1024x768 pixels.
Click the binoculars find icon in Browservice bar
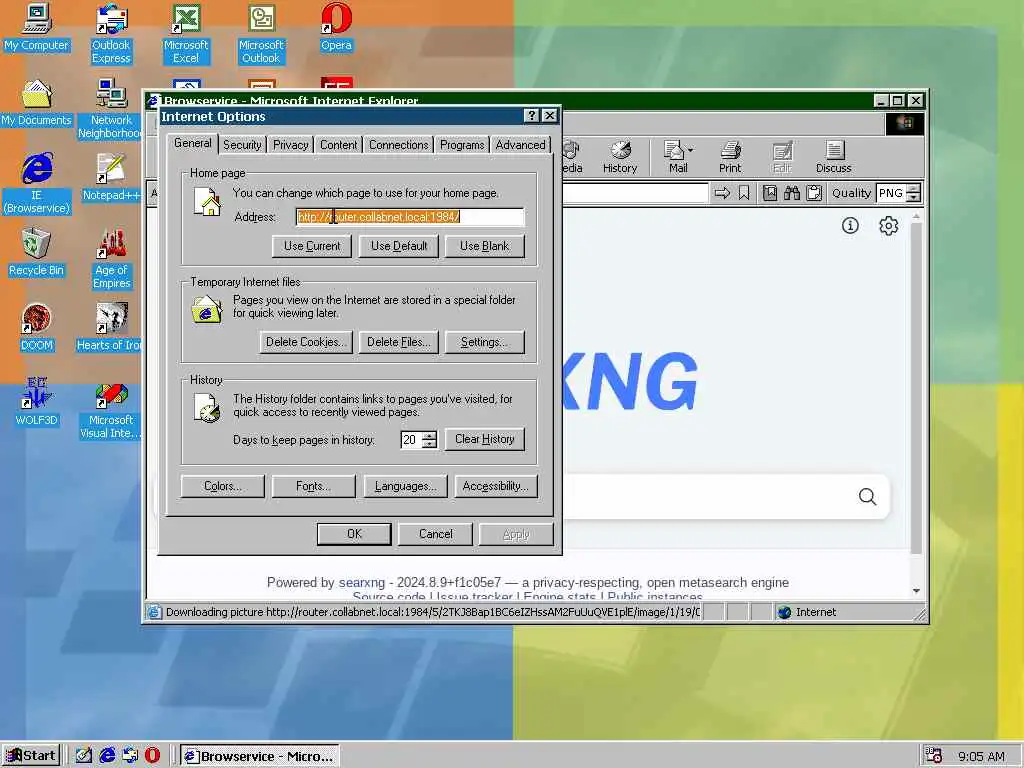click(x=792, y=193)
